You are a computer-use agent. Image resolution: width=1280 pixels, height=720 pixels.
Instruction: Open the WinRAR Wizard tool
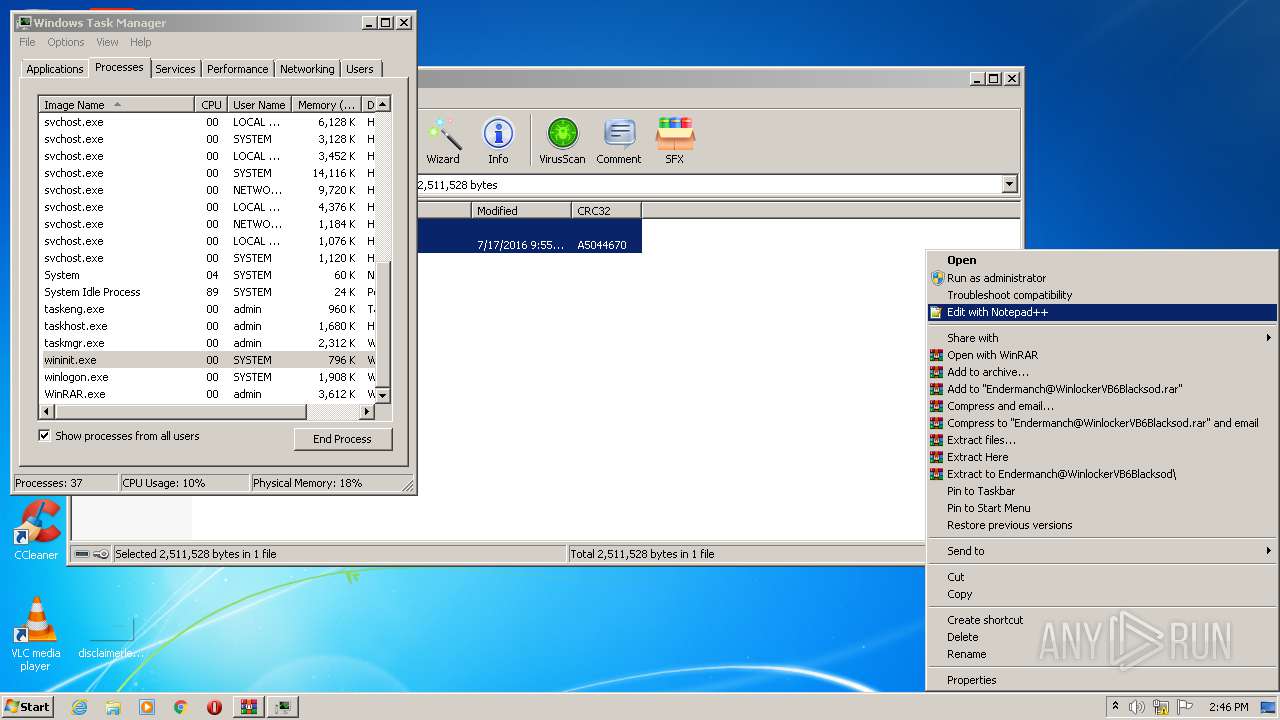[x=443, y=141]
